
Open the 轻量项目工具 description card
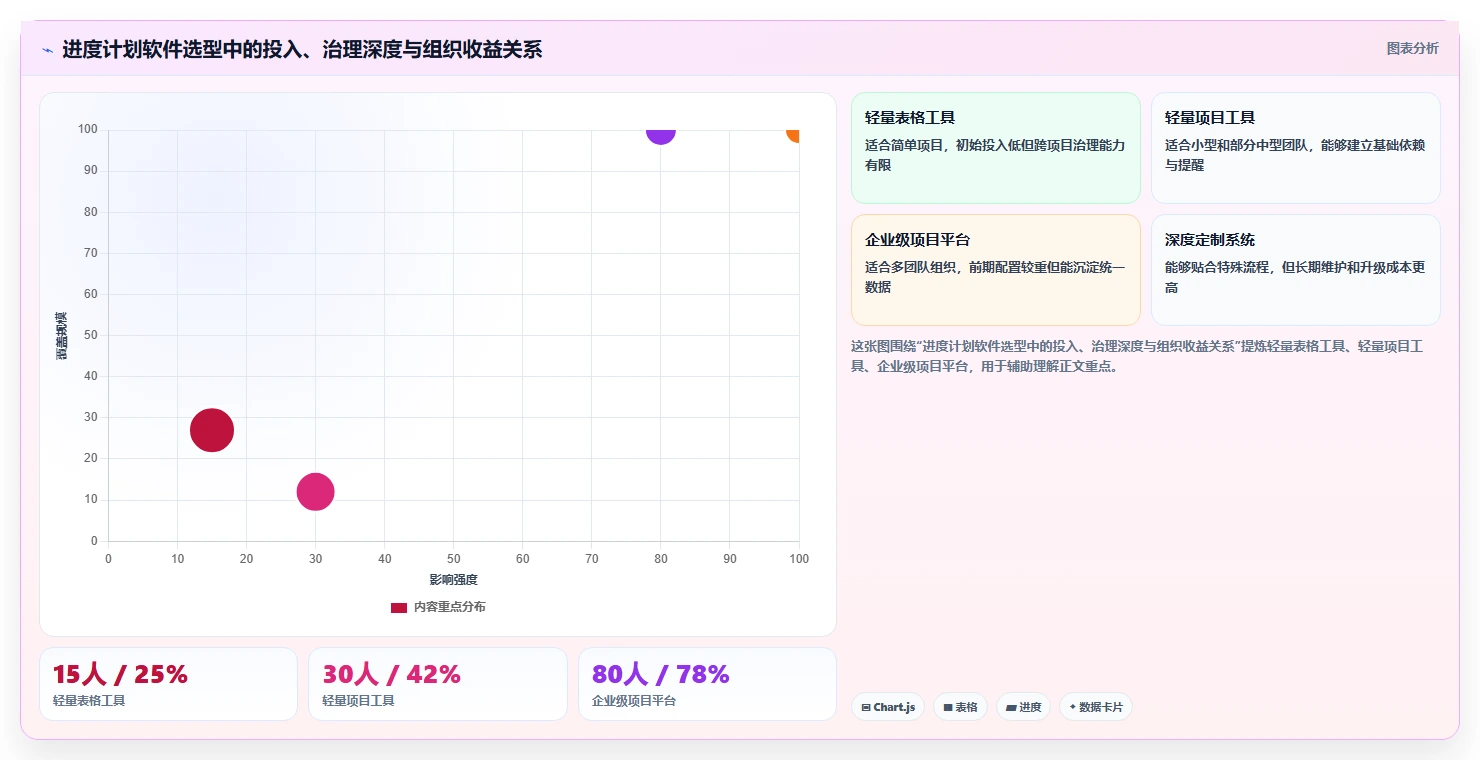pos(1296,148)
